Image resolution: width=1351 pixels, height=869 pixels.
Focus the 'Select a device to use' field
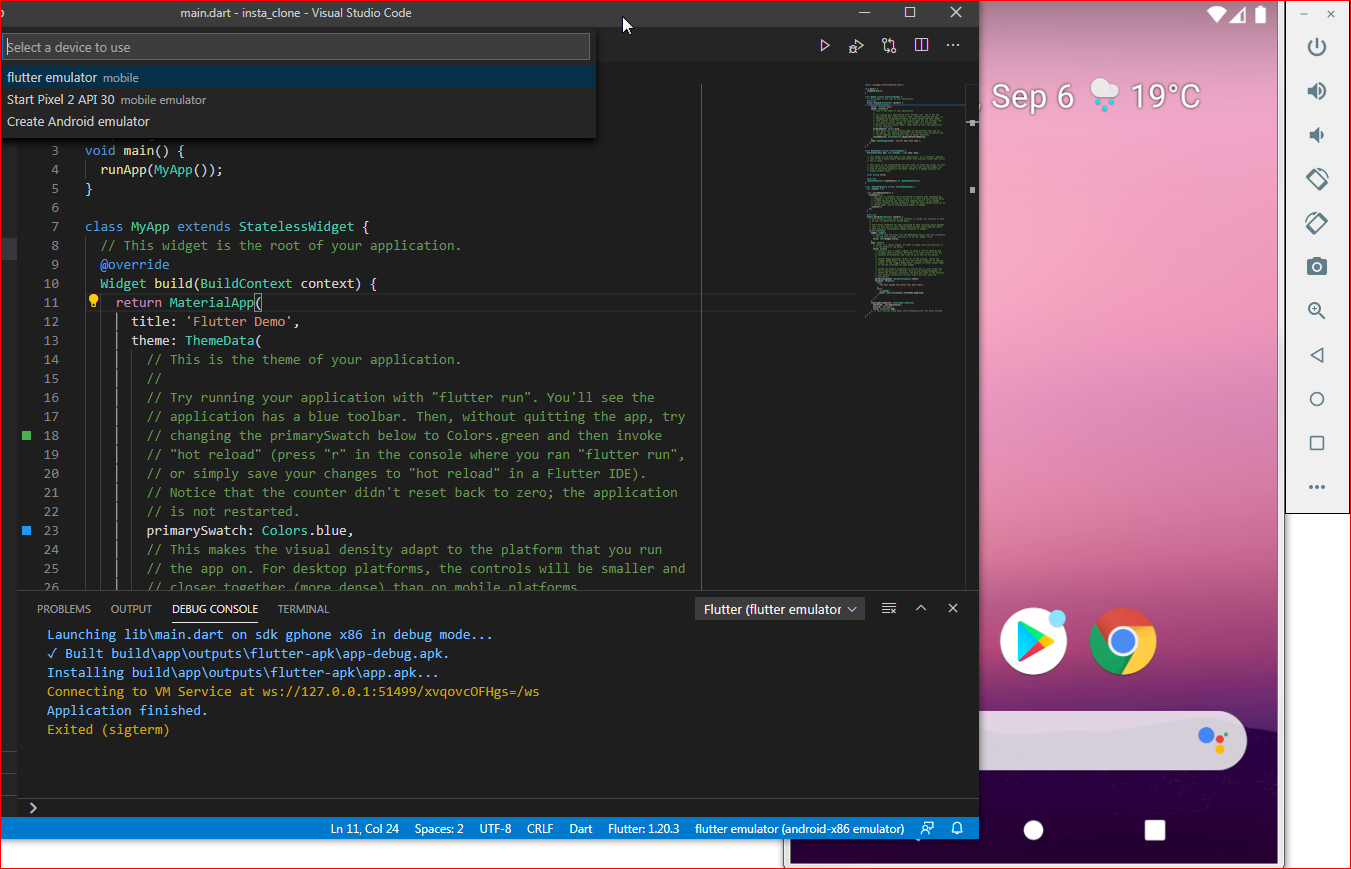point(296,47)
